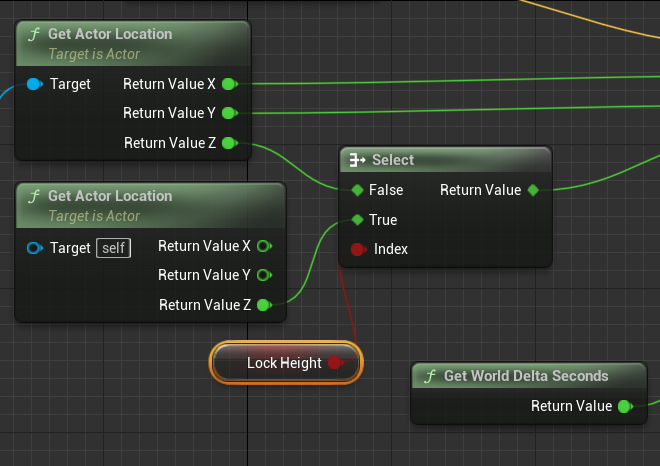
Task: Select the lower Get Actor Location node title
Action: click(110, 196)
